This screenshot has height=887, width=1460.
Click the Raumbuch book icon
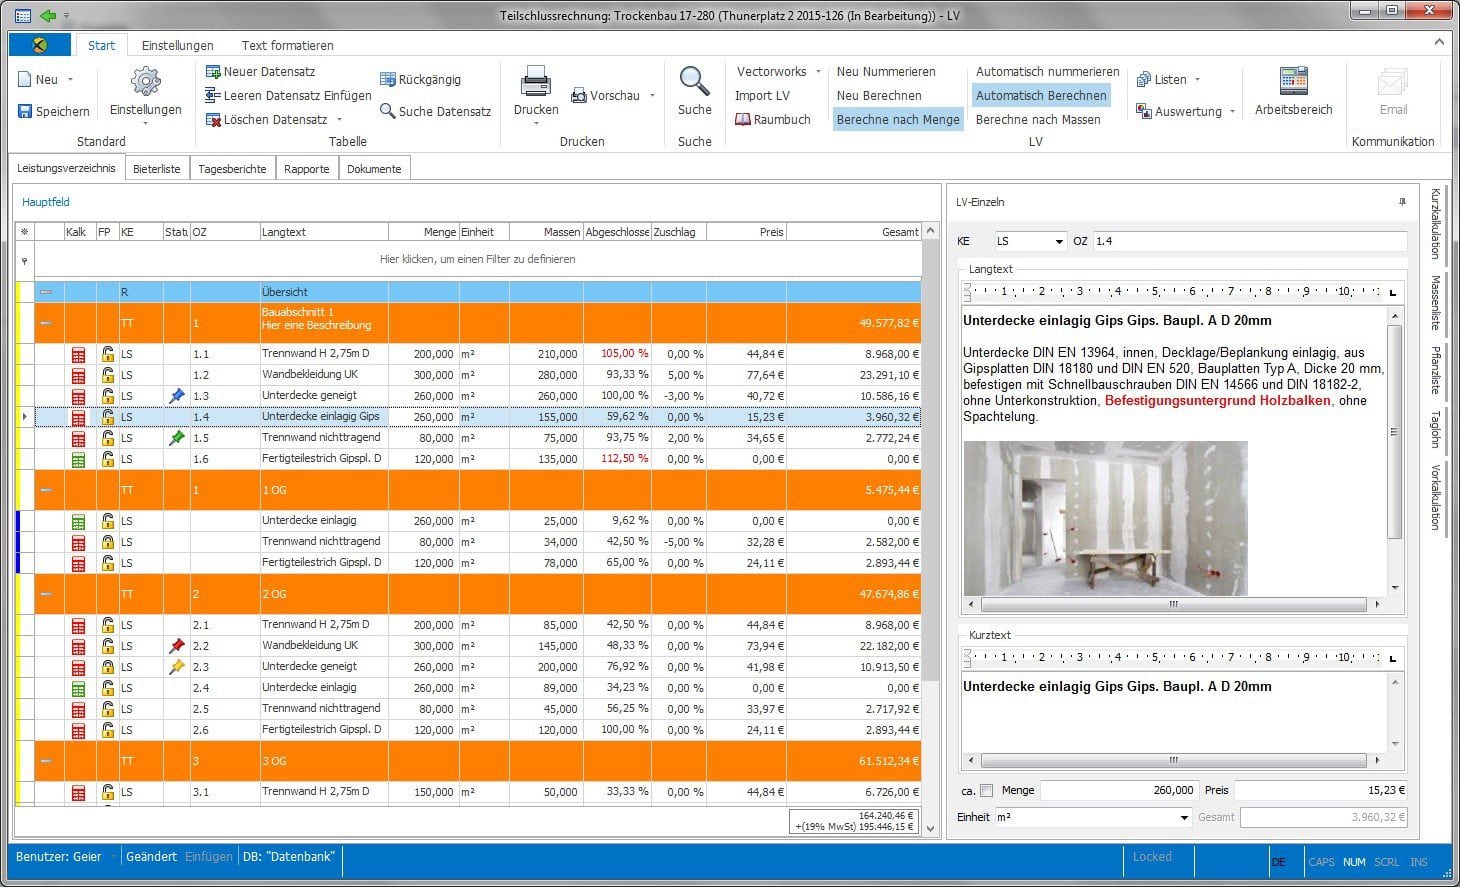click(743, 119)
